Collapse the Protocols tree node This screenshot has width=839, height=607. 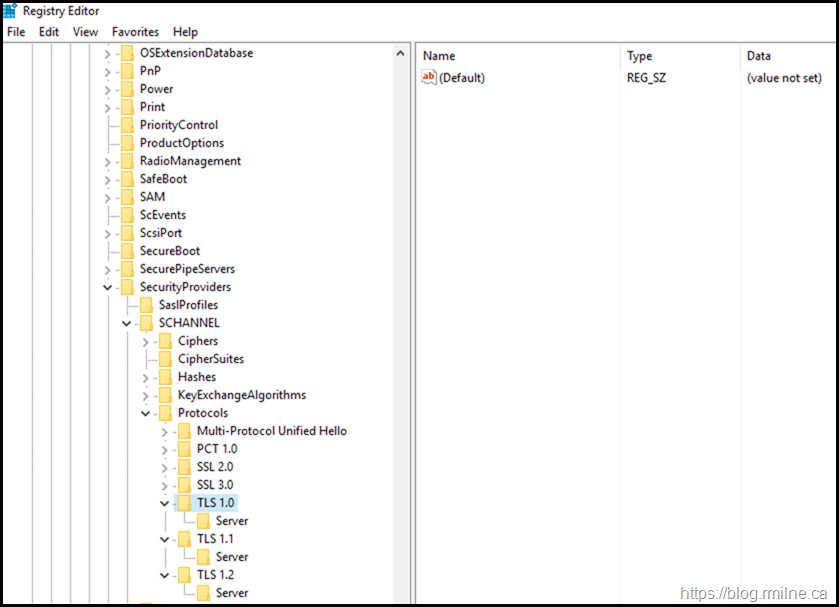[x=146, y=413]
